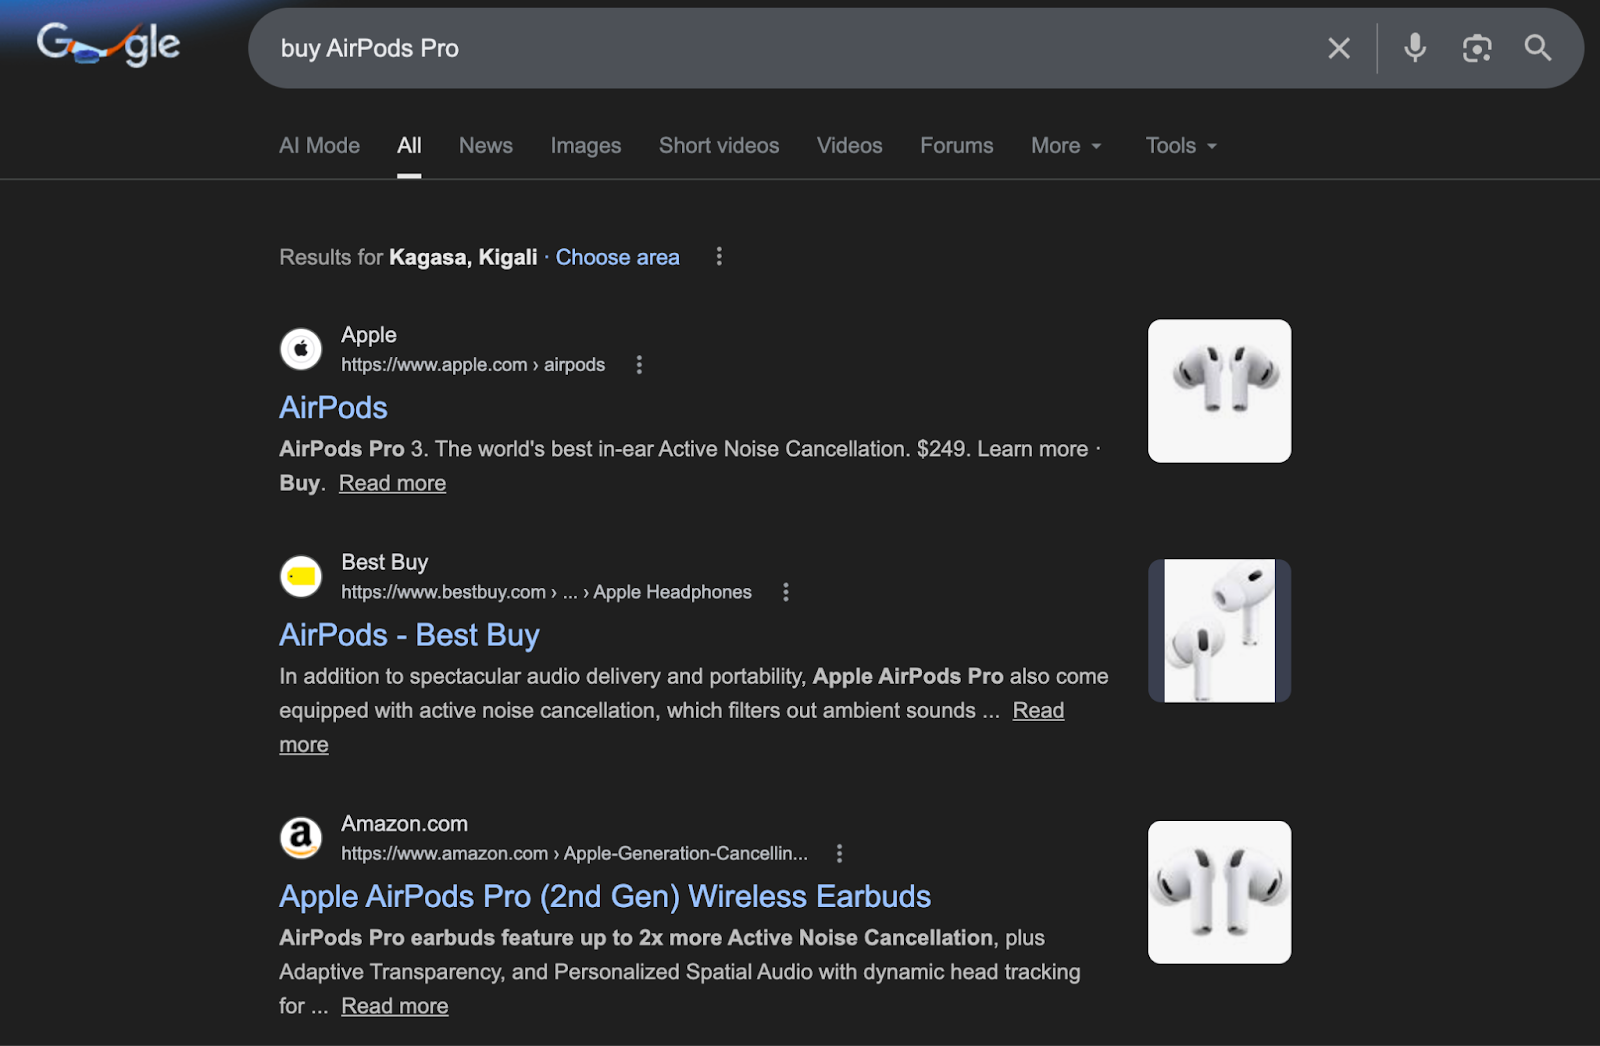This screenshot has height=1046, width=1600.
Task: Click the Google logo to return home
Action: [x=108, y=44]
